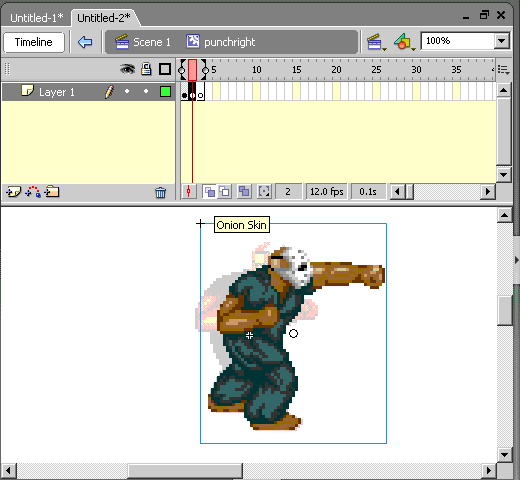
Task: Click stage vertical scroll down arrow
Action: coord(504,454)
